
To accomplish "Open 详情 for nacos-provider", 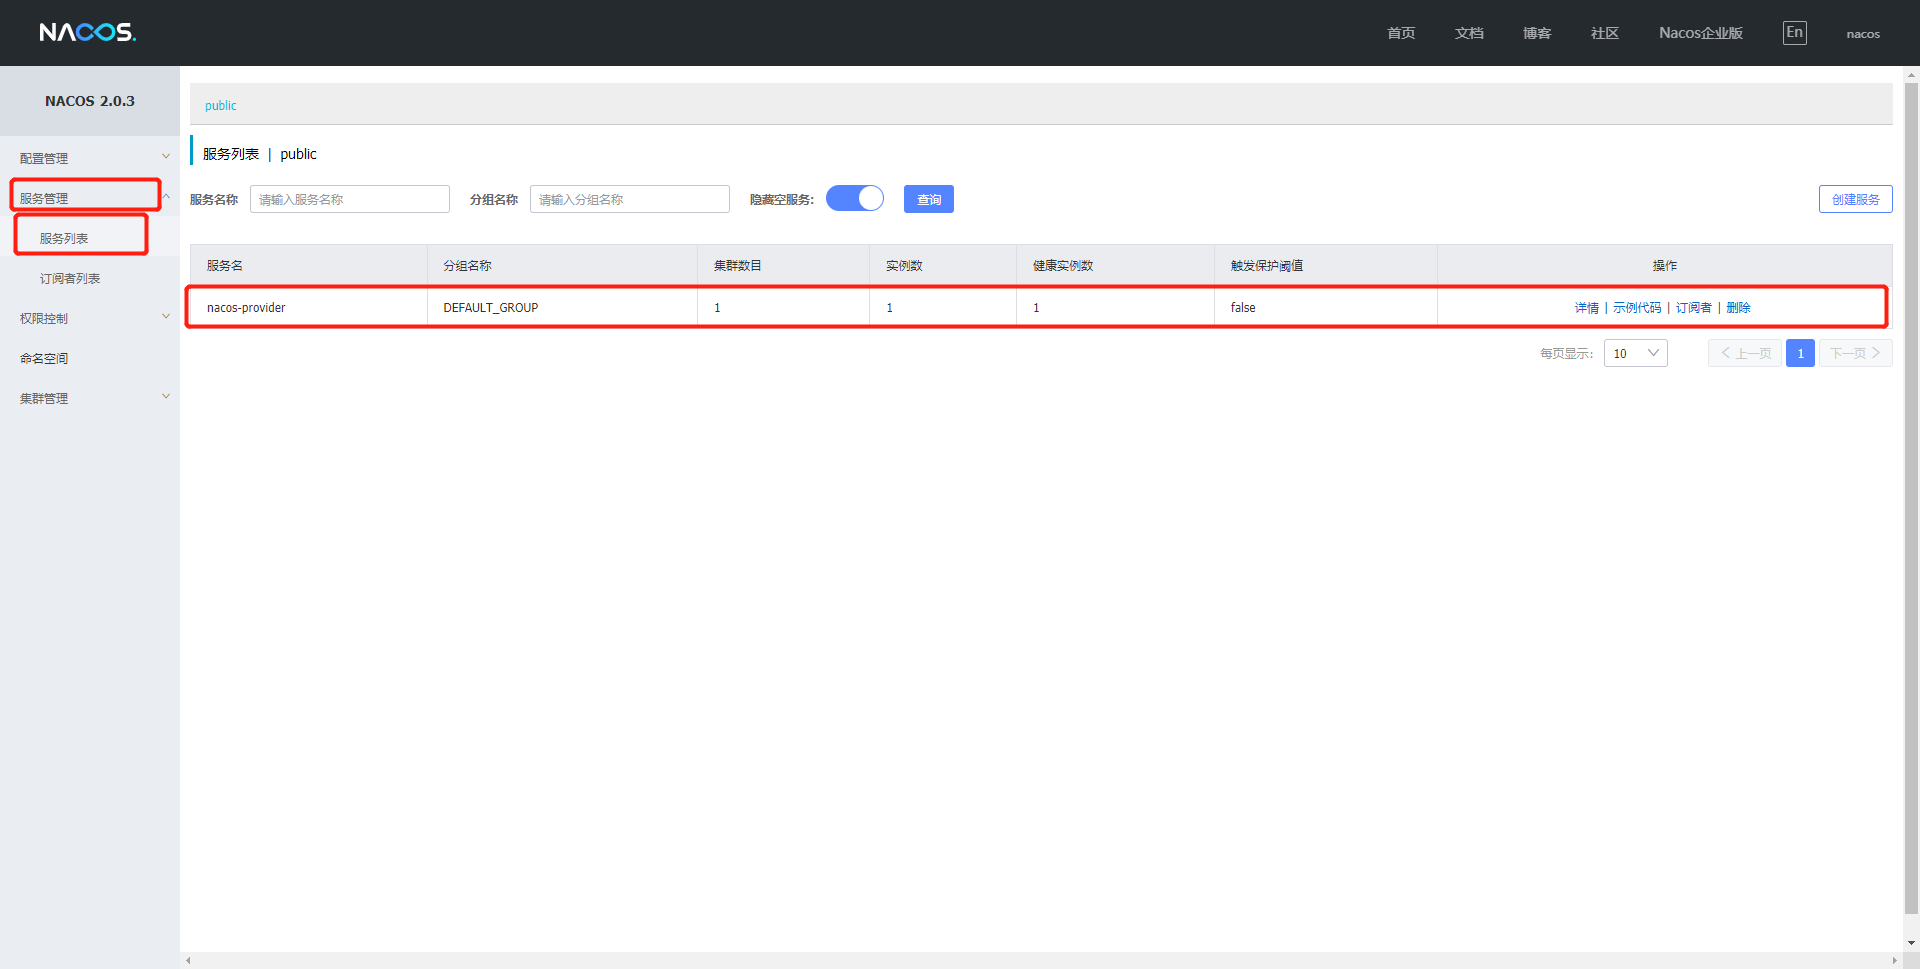I will tap(1586, 307).
